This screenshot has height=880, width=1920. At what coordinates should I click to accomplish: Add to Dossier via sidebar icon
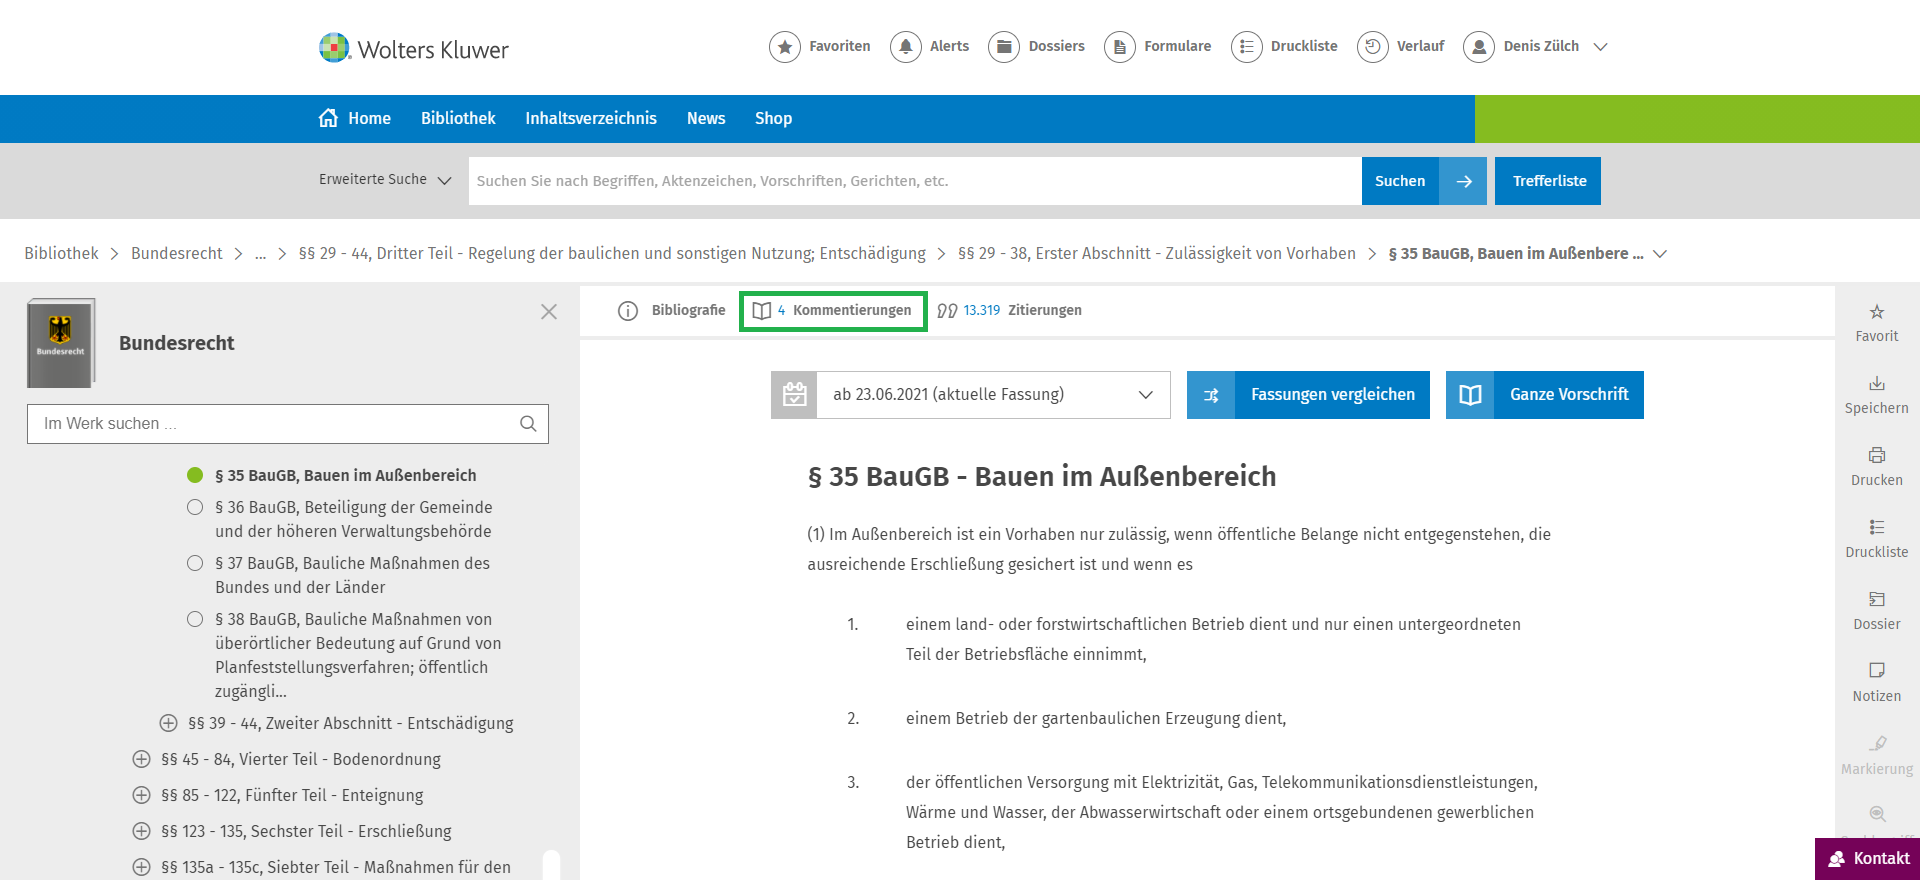(1876, 600)
